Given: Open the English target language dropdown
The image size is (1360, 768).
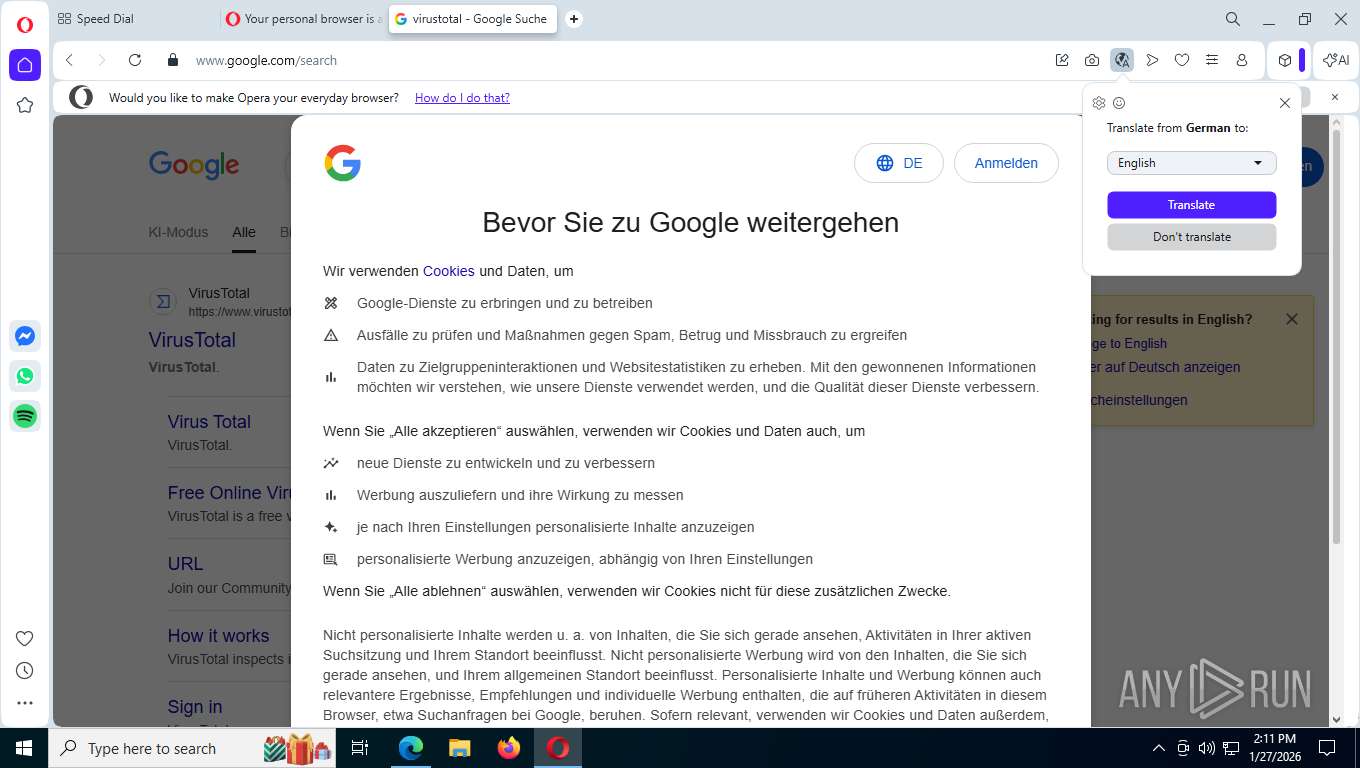Looking at the screenshot, I should [x=1191, y=163].
